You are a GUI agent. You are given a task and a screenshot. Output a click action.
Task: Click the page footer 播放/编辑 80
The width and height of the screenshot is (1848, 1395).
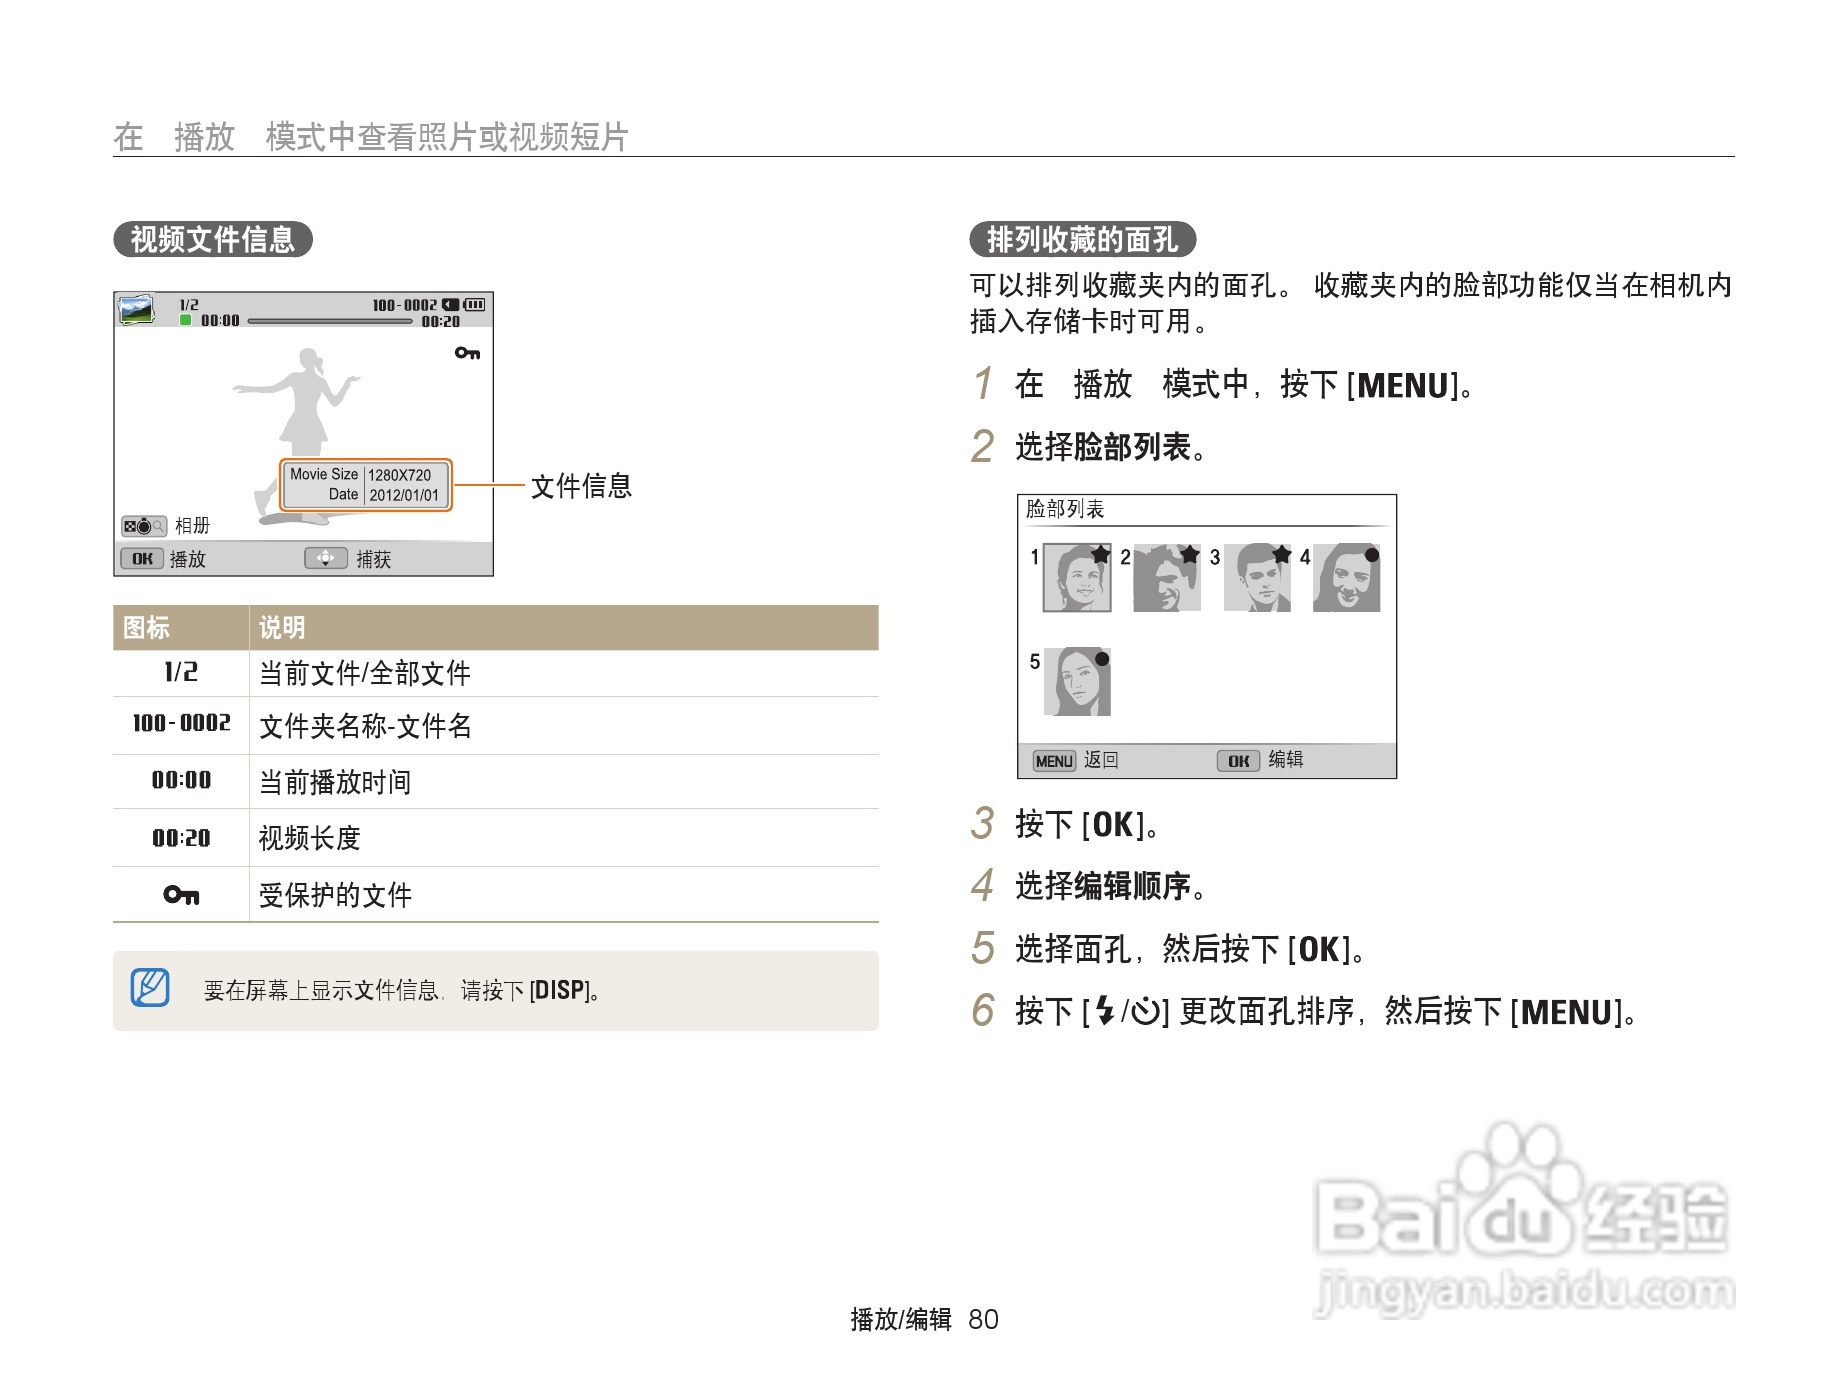click(924, 1320)
